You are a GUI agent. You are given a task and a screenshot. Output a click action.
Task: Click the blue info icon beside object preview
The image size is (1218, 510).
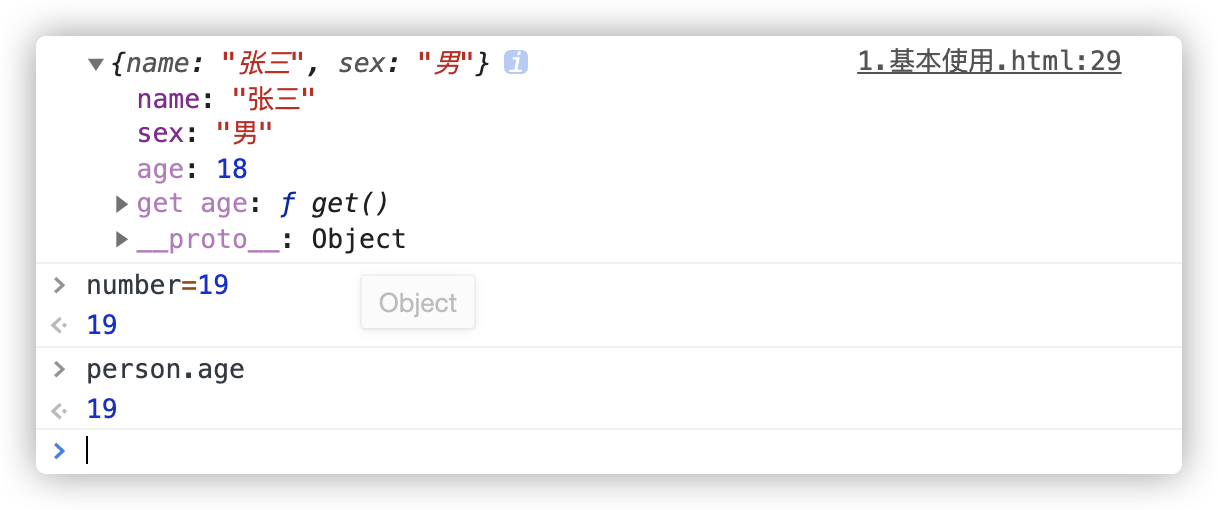516,62
